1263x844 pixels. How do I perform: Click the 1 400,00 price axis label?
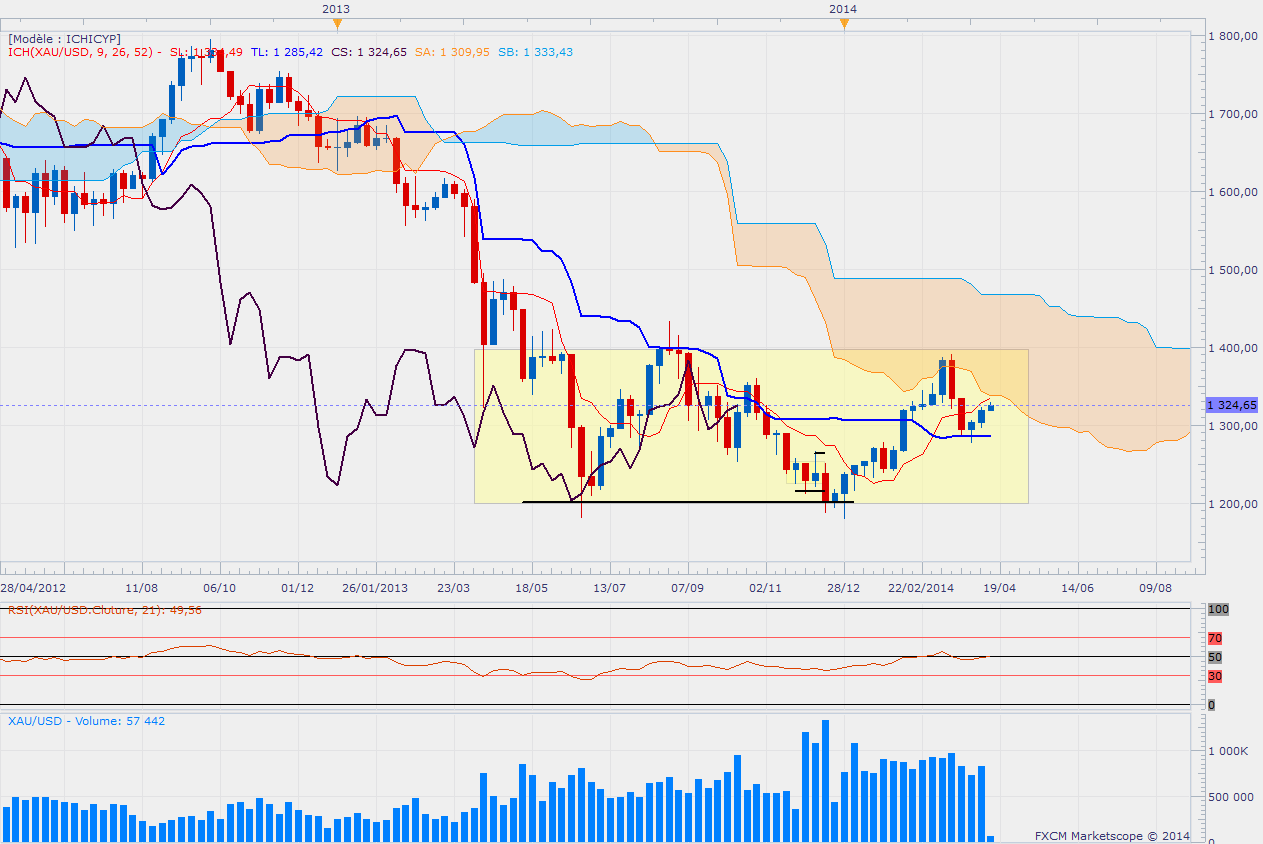click(x=1231, y=348)
